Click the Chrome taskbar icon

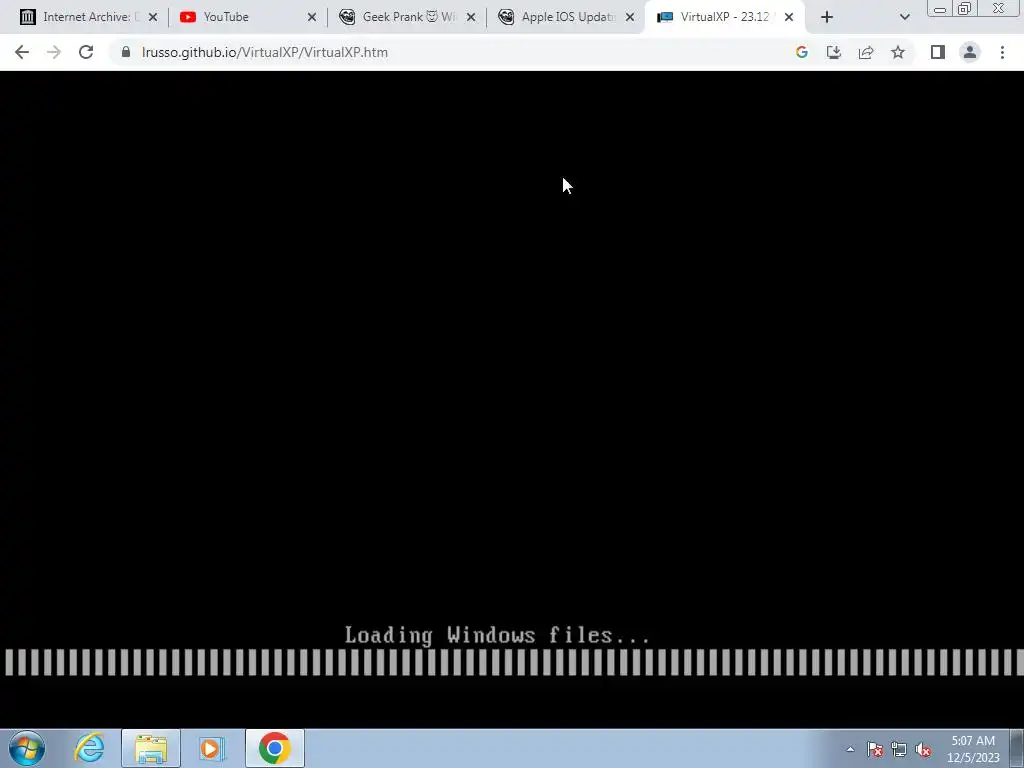(275, 748)
